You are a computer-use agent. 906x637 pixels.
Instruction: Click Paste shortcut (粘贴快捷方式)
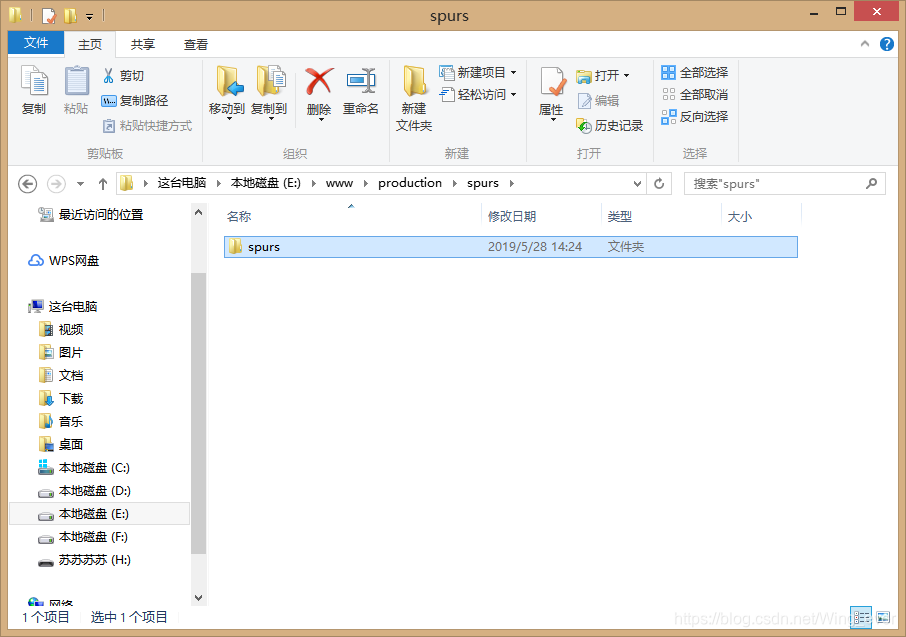point(147,125)
